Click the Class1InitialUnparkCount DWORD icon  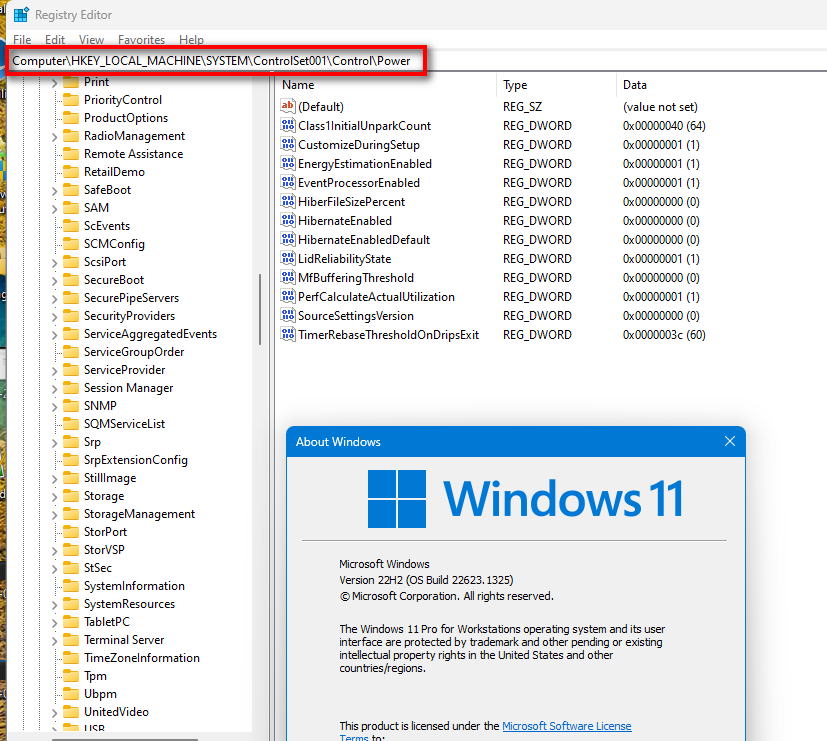tap(287, 126)
